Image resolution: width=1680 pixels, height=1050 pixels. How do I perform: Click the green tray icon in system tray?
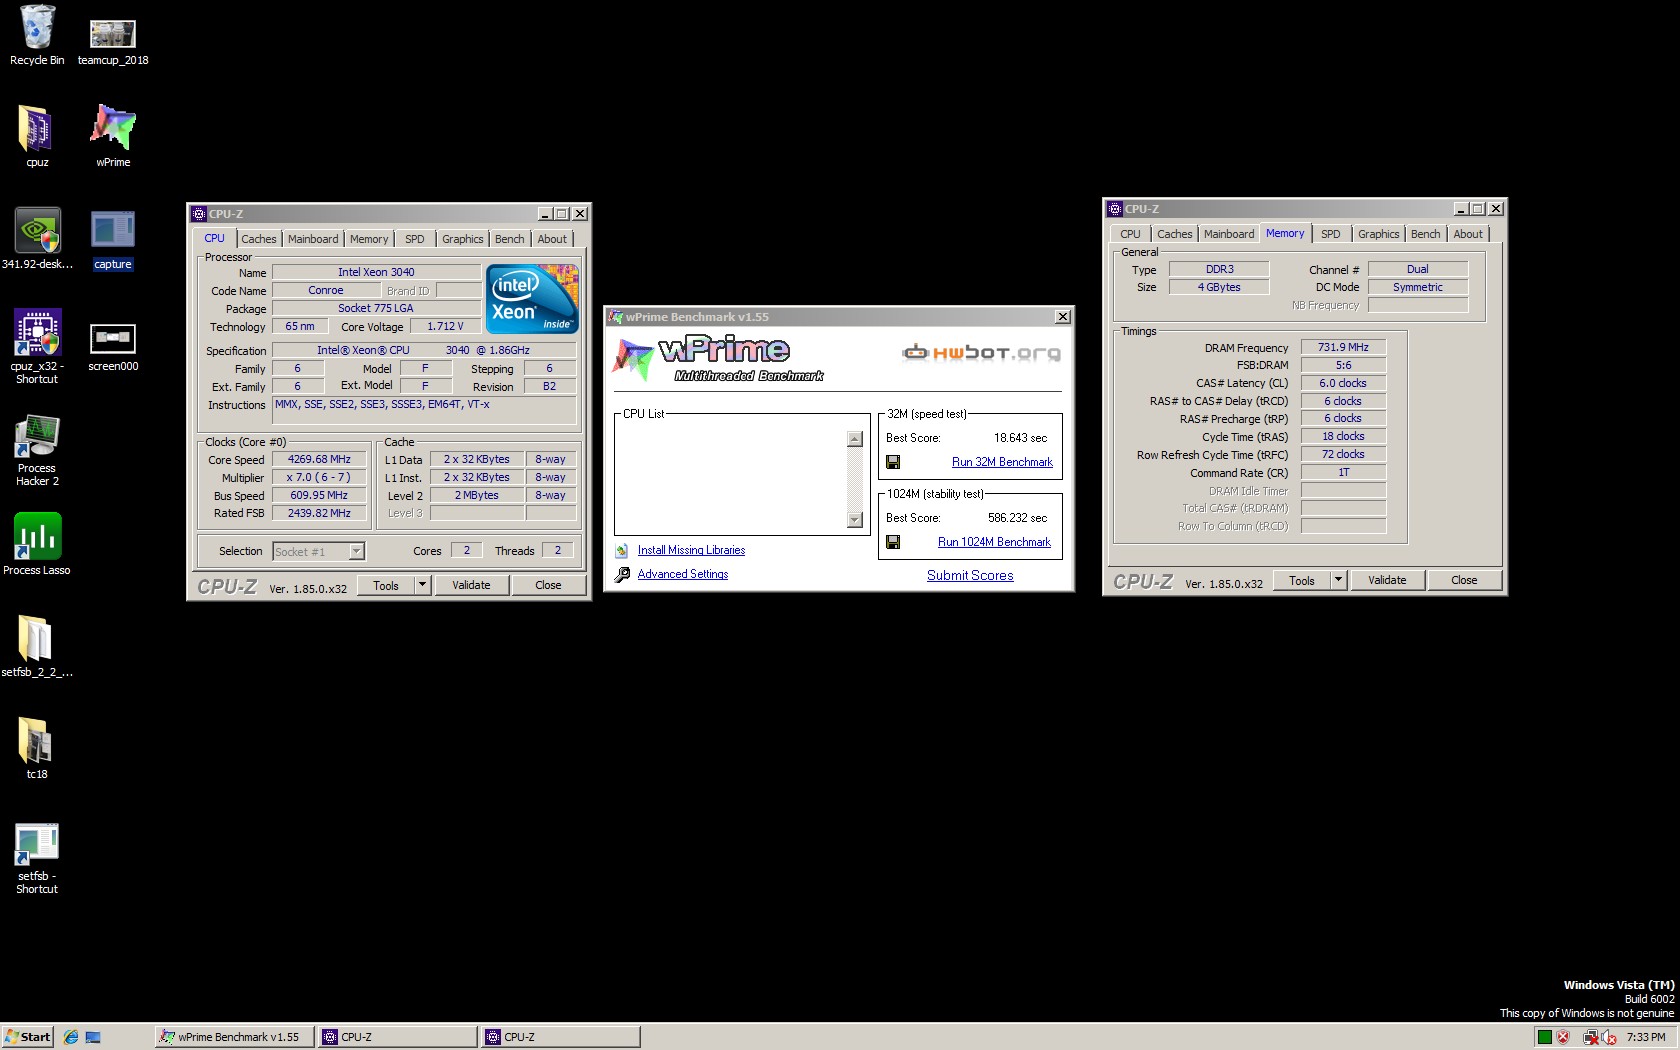pyautogui.click(x=1544, y=1037)
